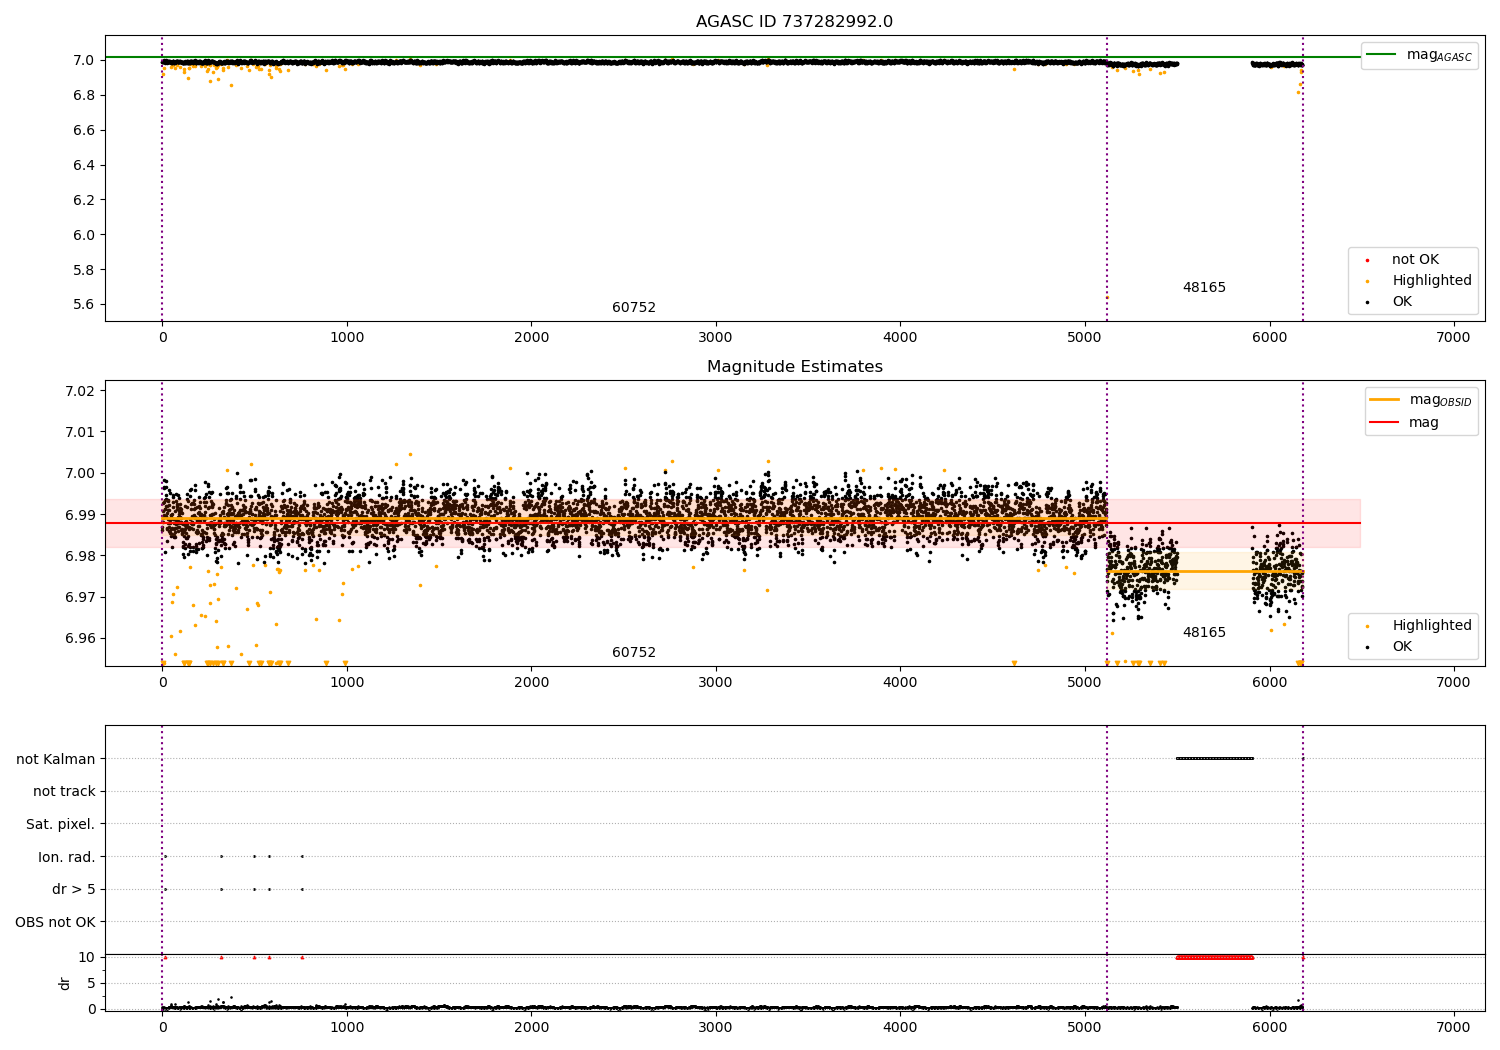
Task: Select the mag AGASC legend label in top plot
Action: pyautogui.click(x=1439, y=55)
